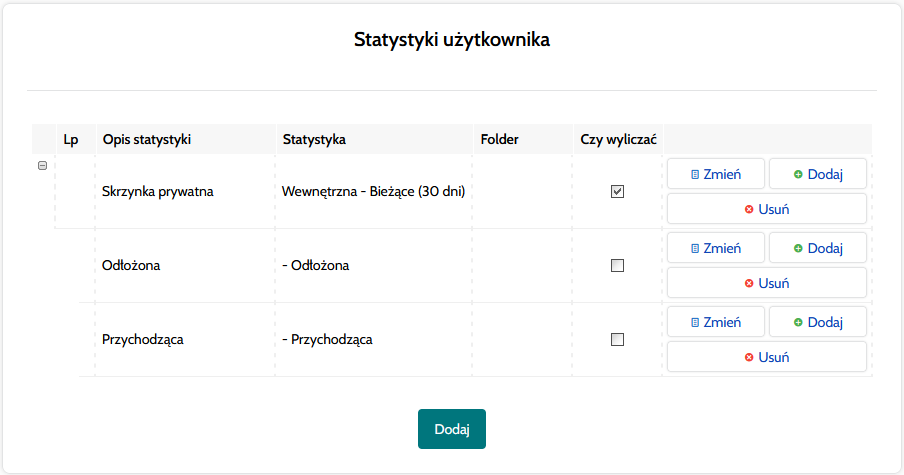
Task: Click the Zmień icon for Skrzynka prywatna
Action: 695,175
